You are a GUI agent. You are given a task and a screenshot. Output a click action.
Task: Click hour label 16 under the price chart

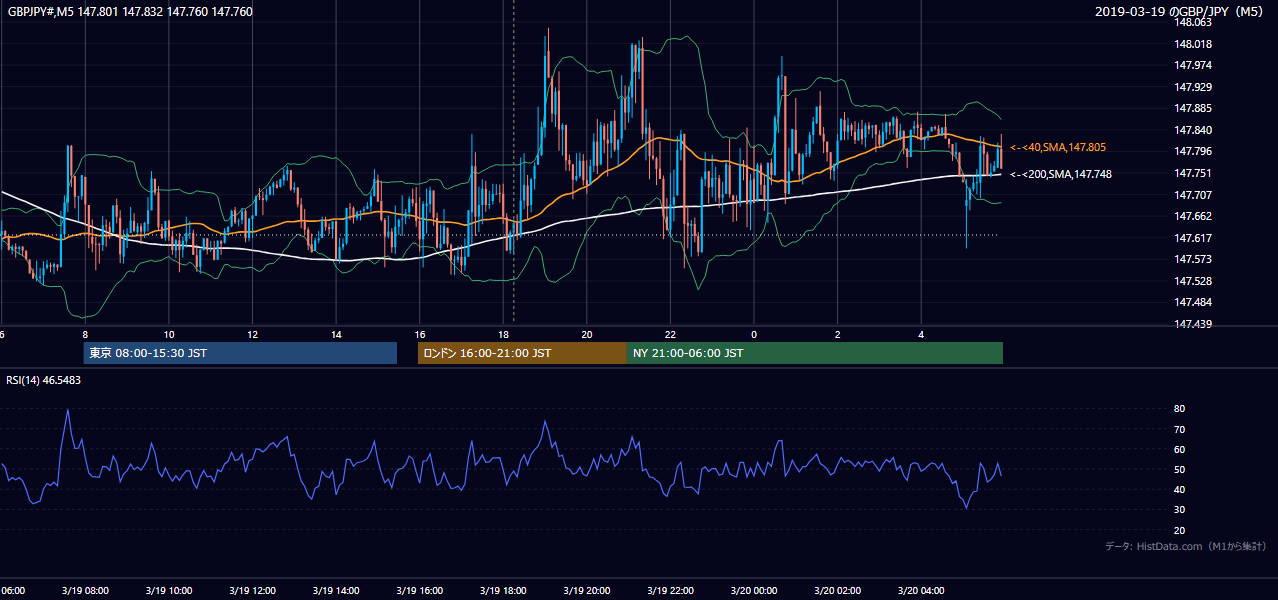click(x=420, y=335)
